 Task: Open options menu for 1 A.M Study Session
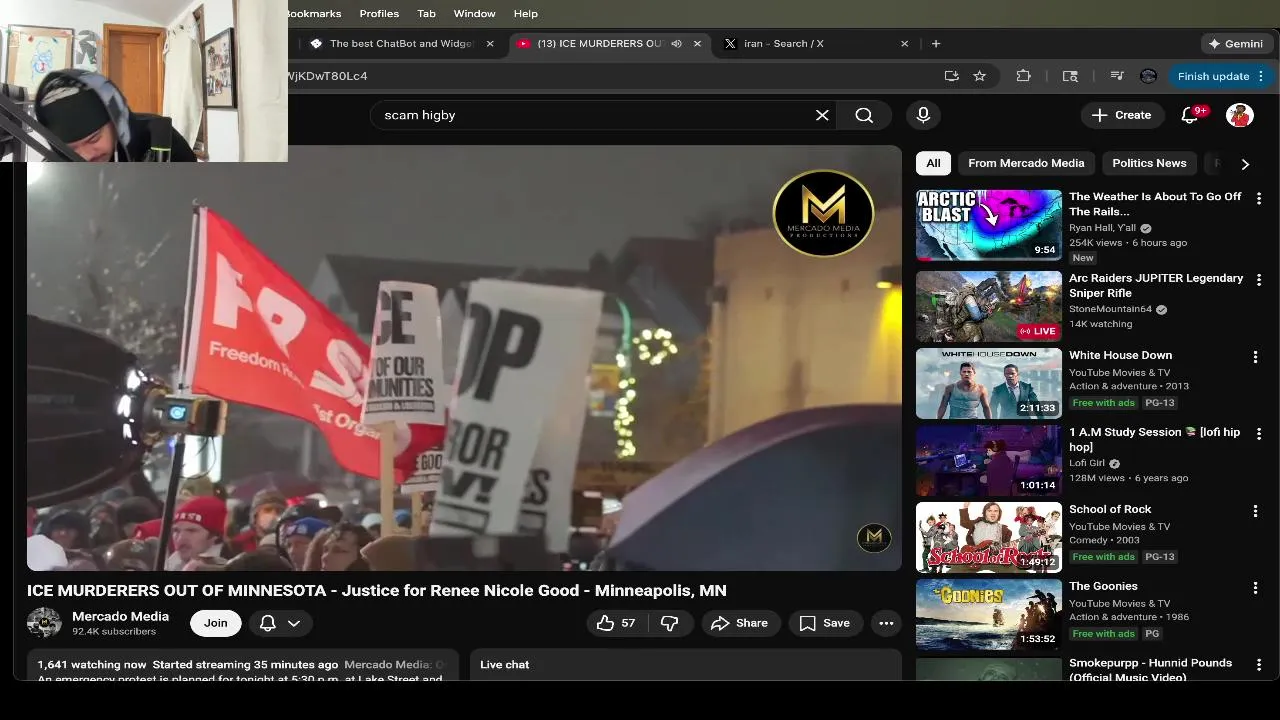[1258, 433]
